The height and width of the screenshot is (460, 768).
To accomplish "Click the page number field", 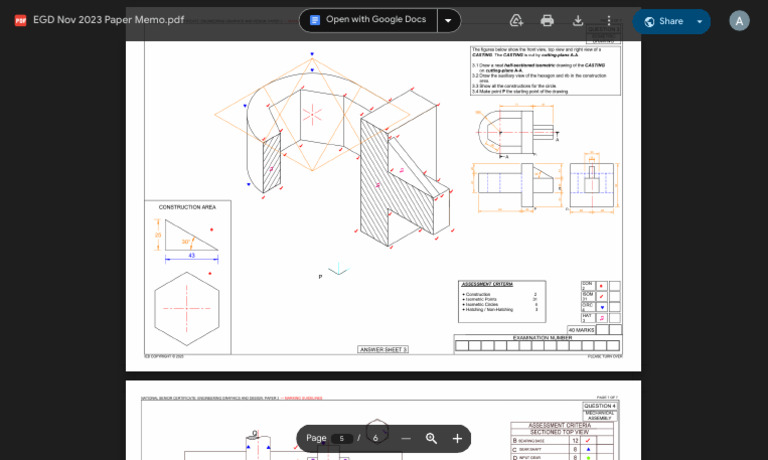I will [341, 438].
